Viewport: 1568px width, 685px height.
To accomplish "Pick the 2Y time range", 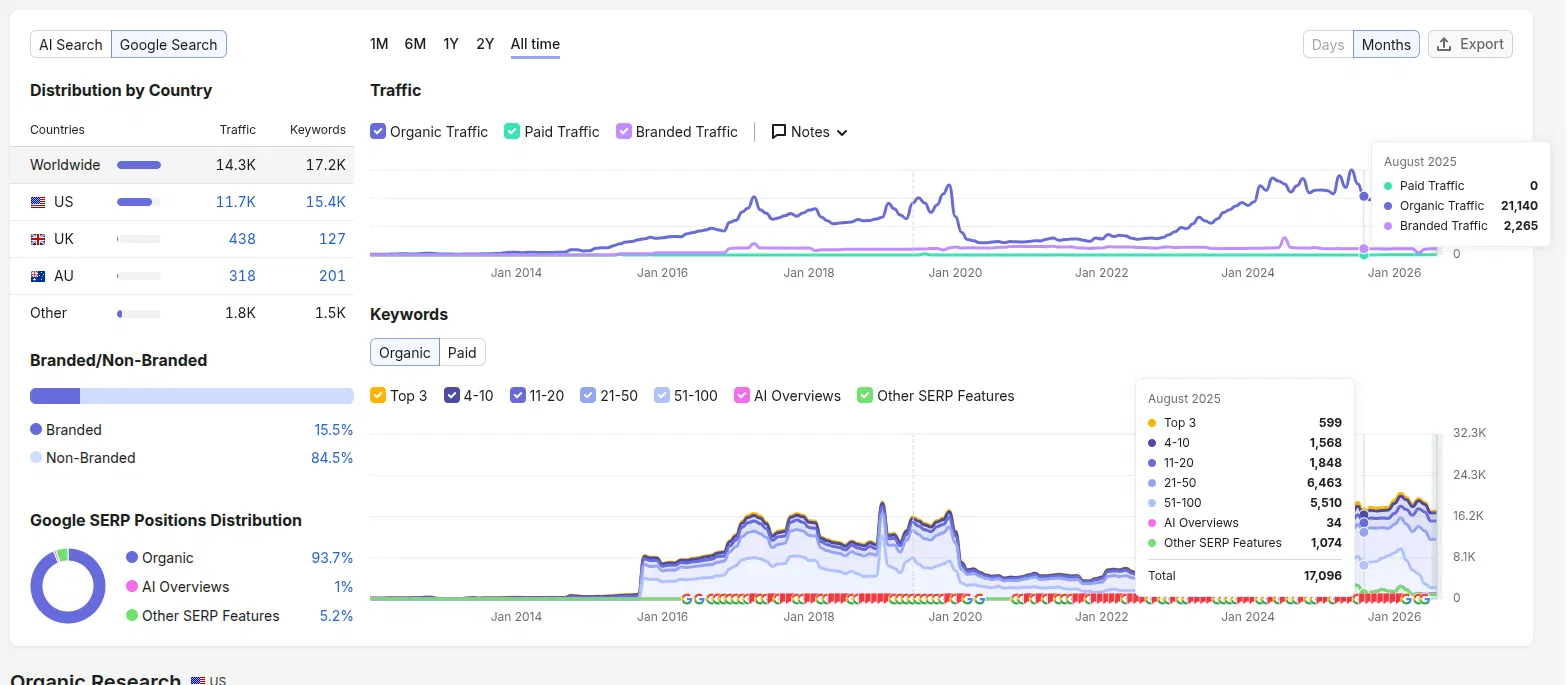I will tap(485, 44).
